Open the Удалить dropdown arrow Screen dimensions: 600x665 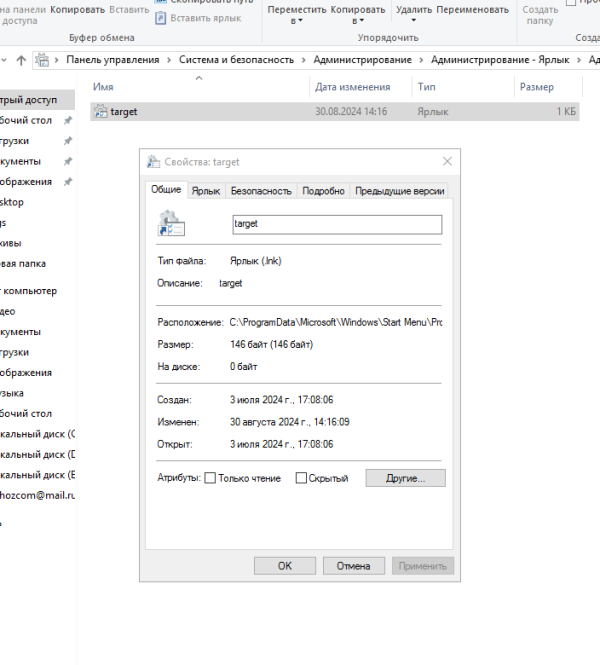pos(413,20)
